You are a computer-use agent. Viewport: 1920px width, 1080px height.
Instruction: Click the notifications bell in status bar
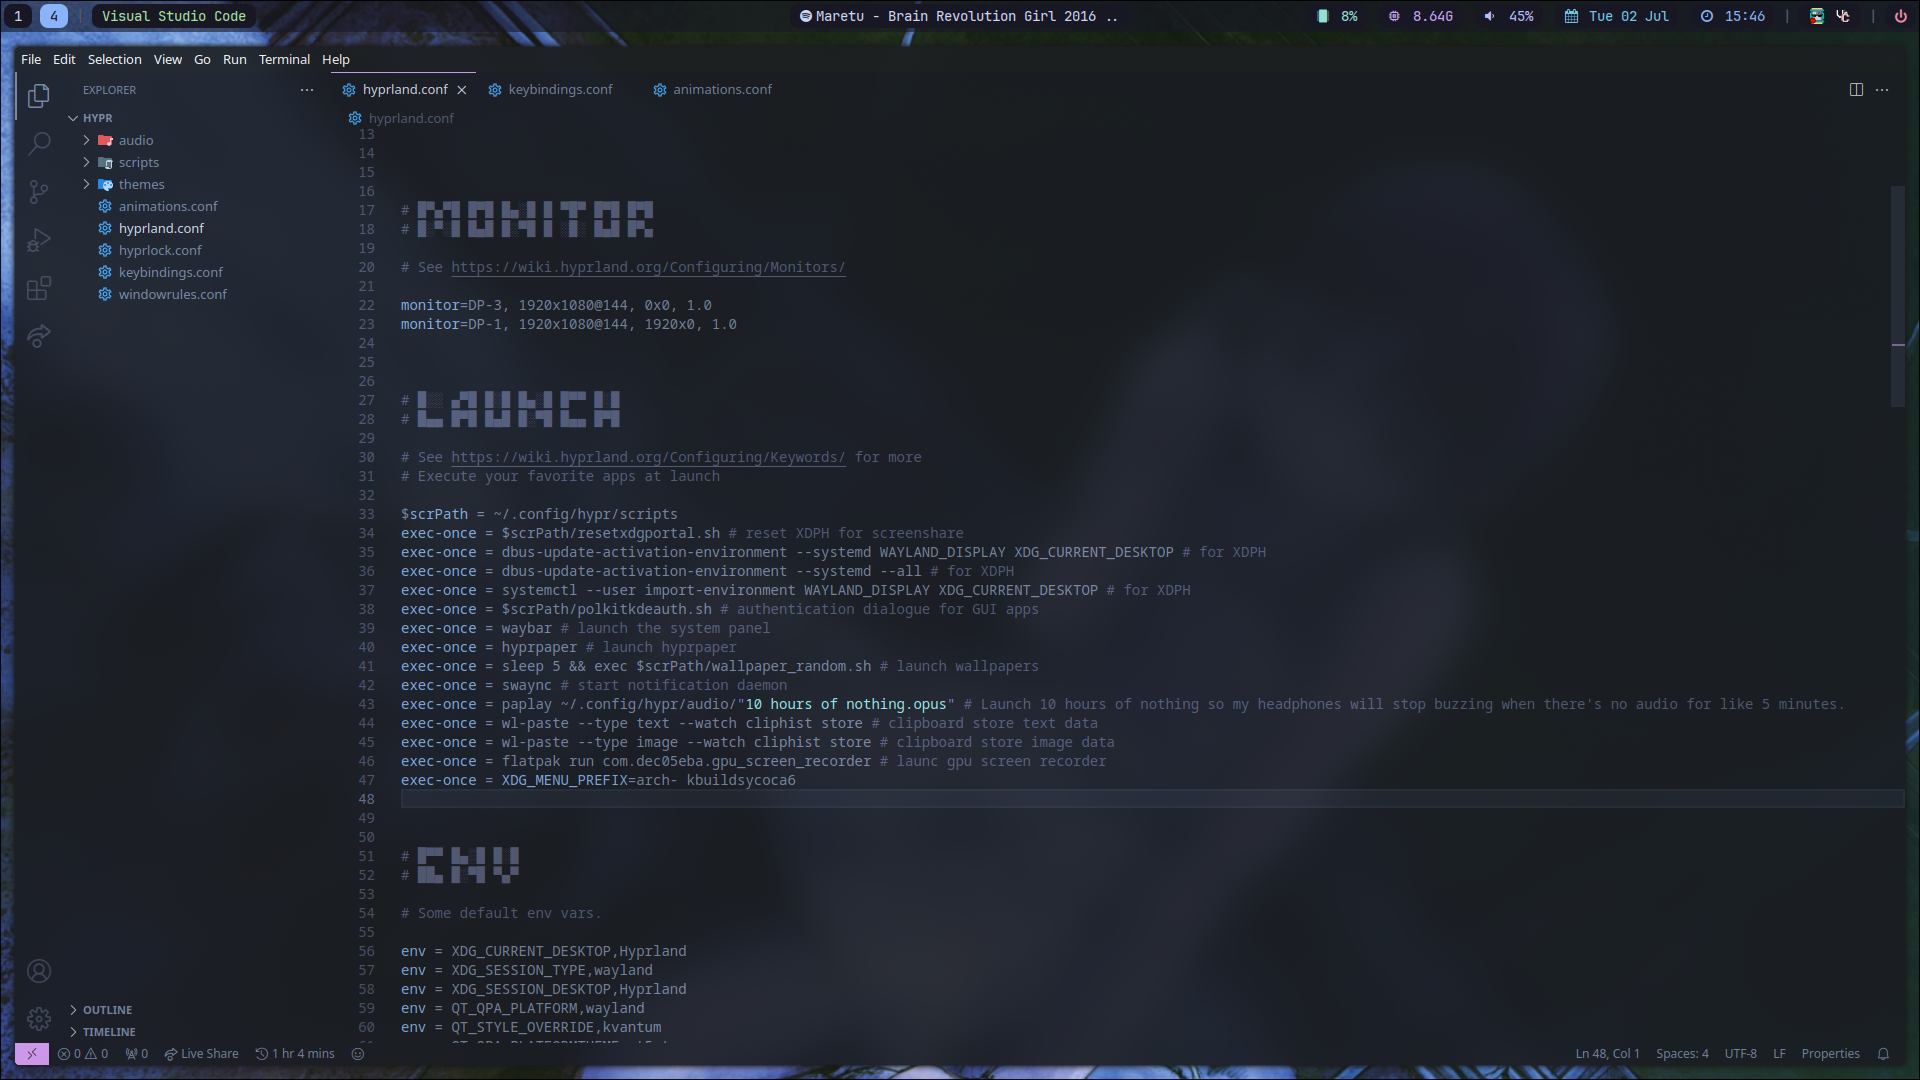[x=1883, y=1054]
